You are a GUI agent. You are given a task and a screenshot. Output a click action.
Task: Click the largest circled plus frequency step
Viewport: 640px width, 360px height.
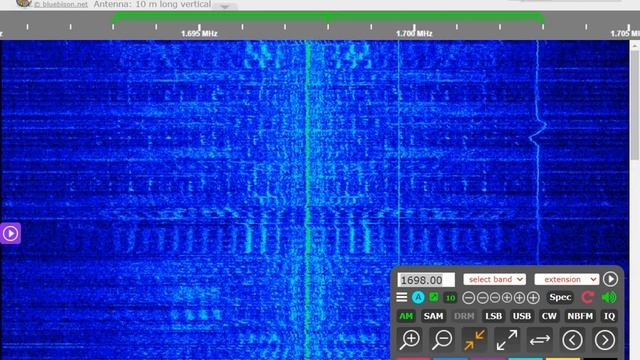(533, 298)
